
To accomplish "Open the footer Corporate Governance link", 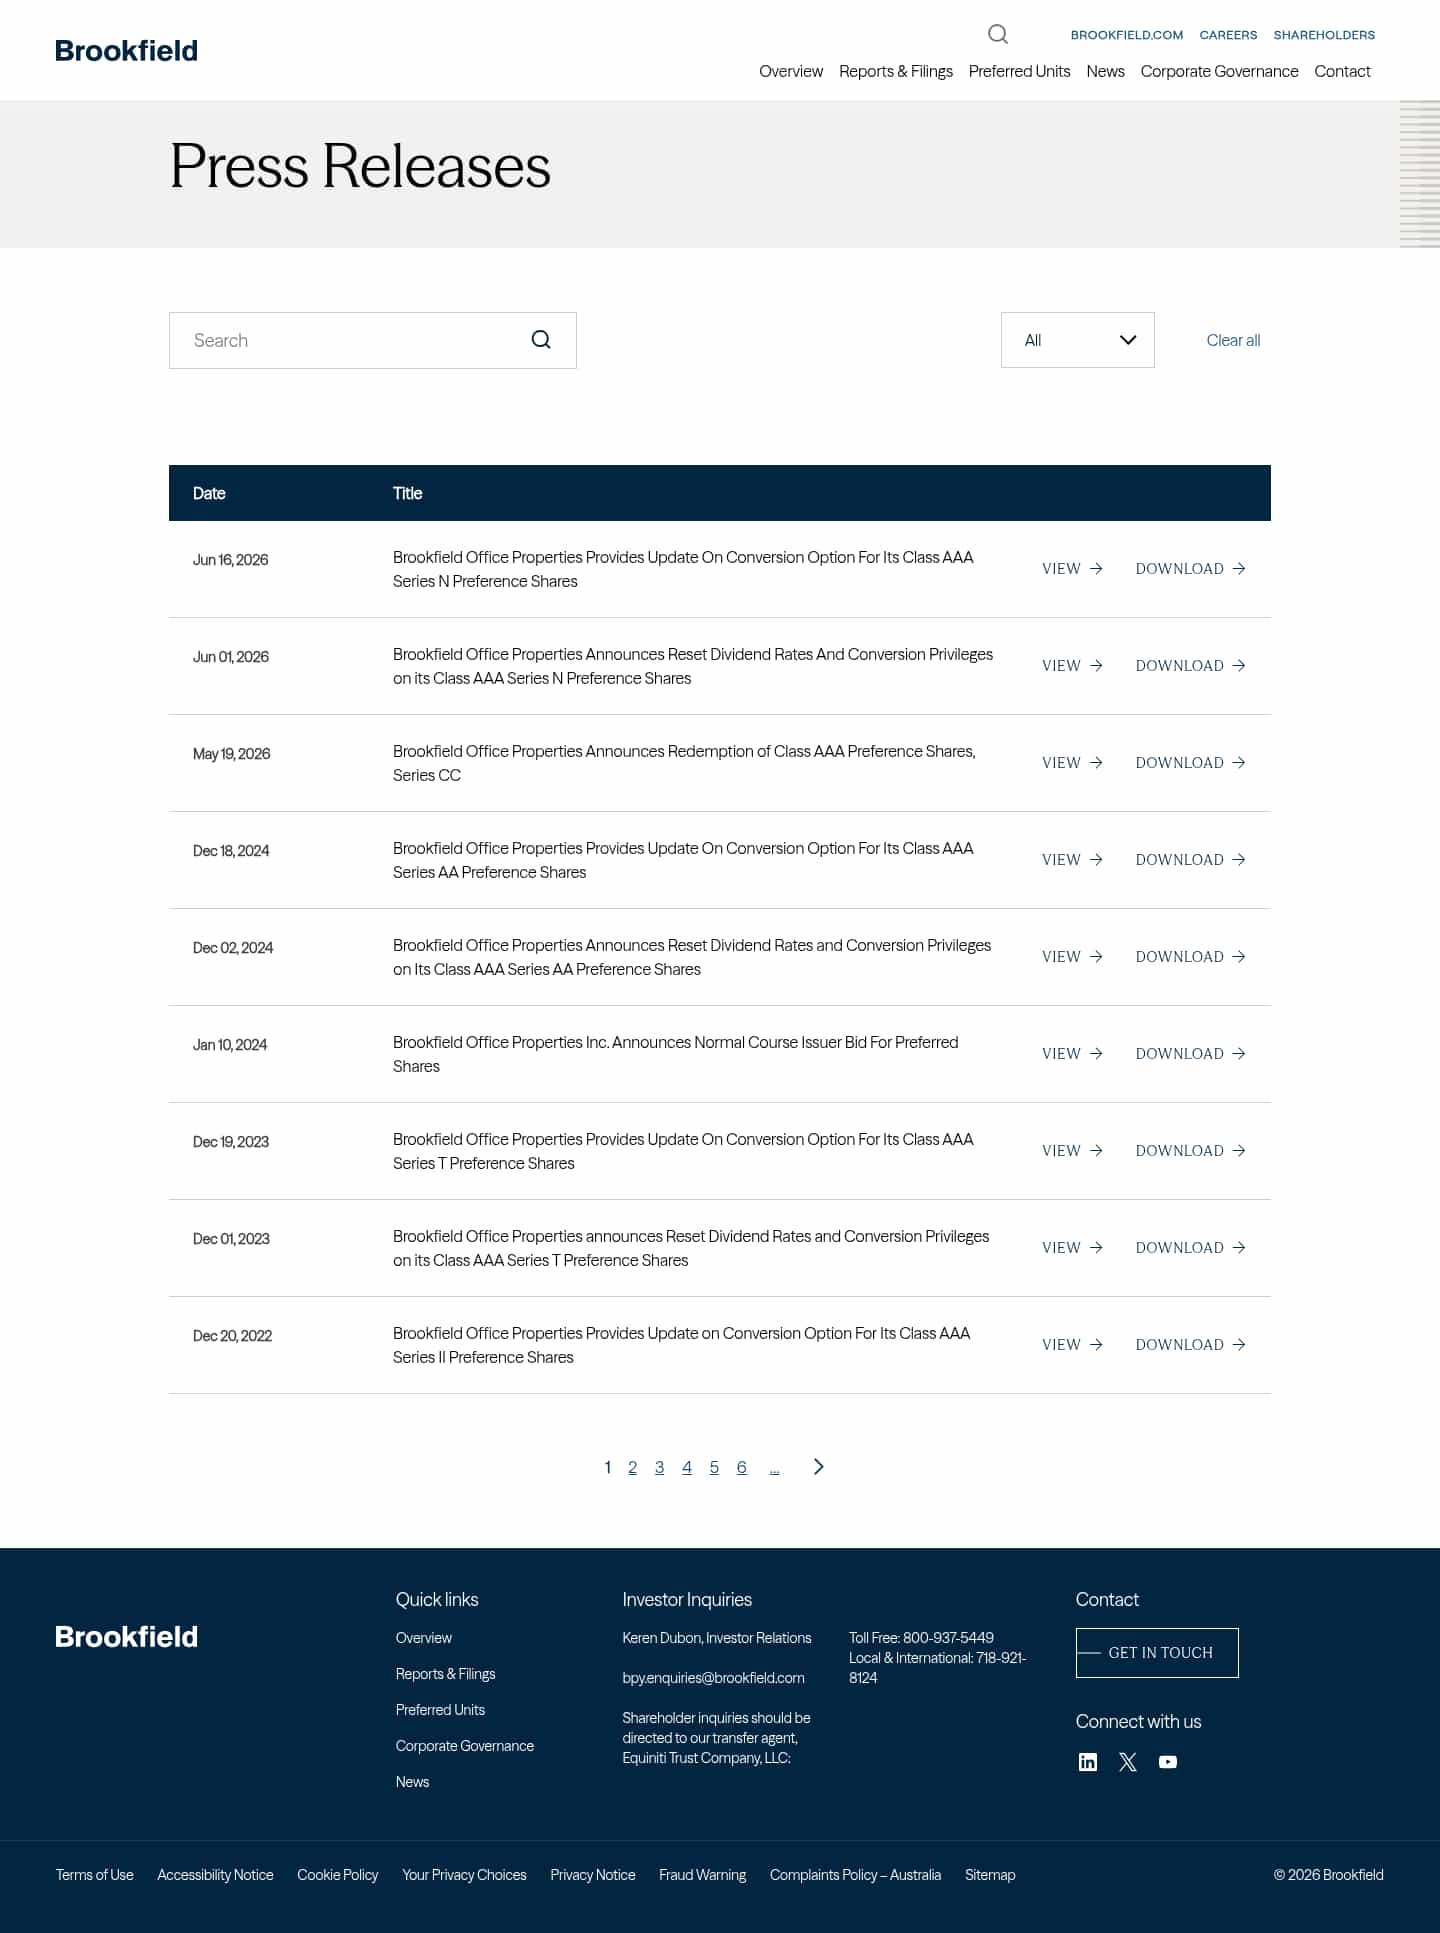I will coord(464,1746).
